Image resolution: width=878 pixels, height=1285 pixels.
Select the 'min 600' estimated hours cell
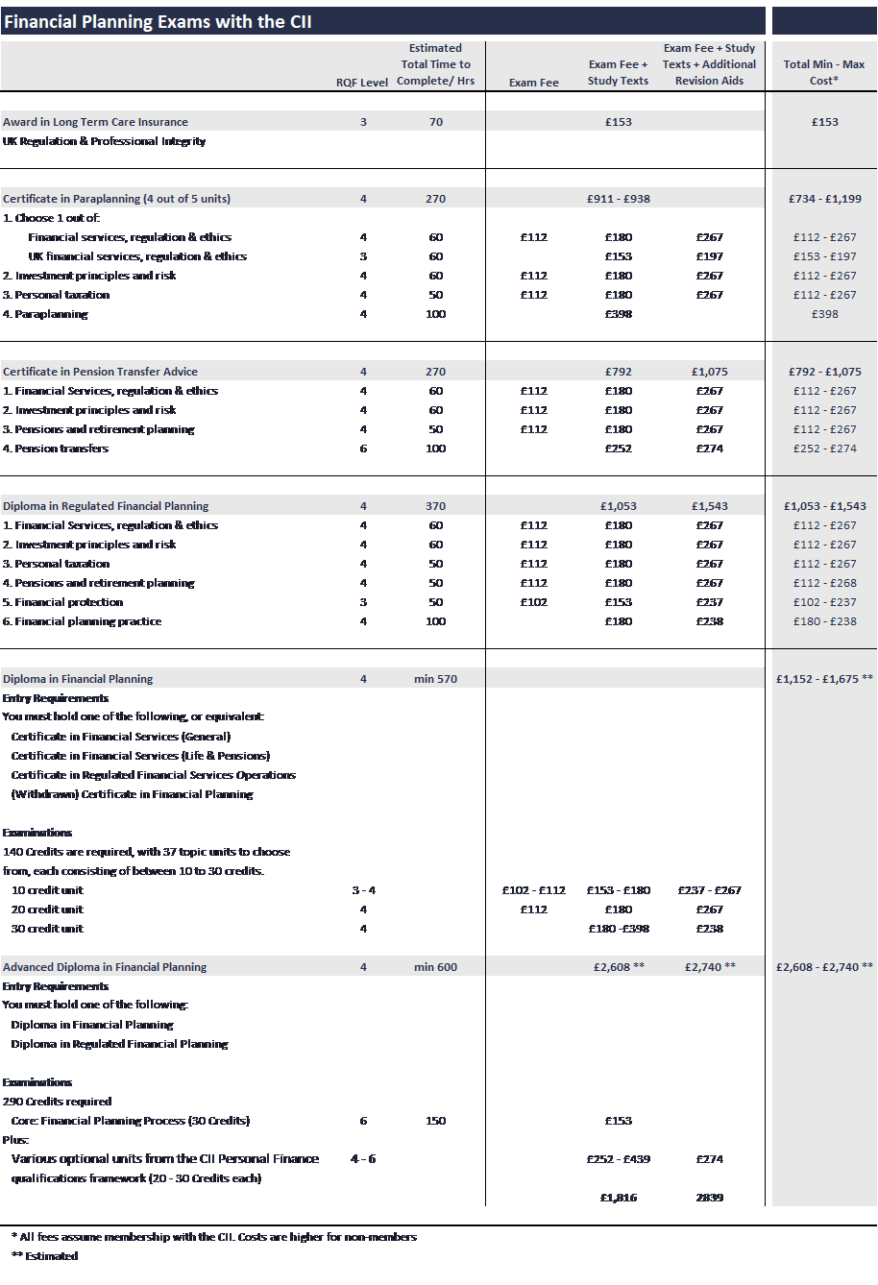pyautogui.click(x=435, y=967)
